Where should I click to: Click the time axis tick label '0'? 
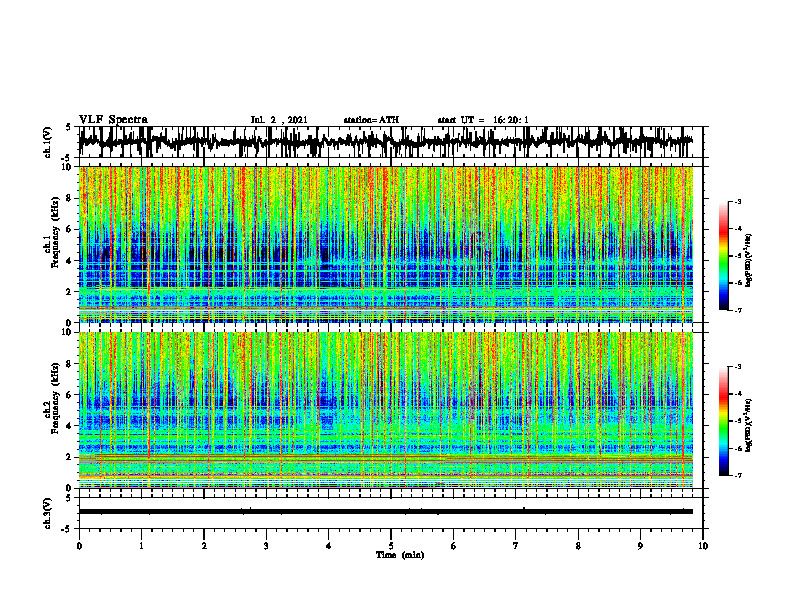point(79,546)
